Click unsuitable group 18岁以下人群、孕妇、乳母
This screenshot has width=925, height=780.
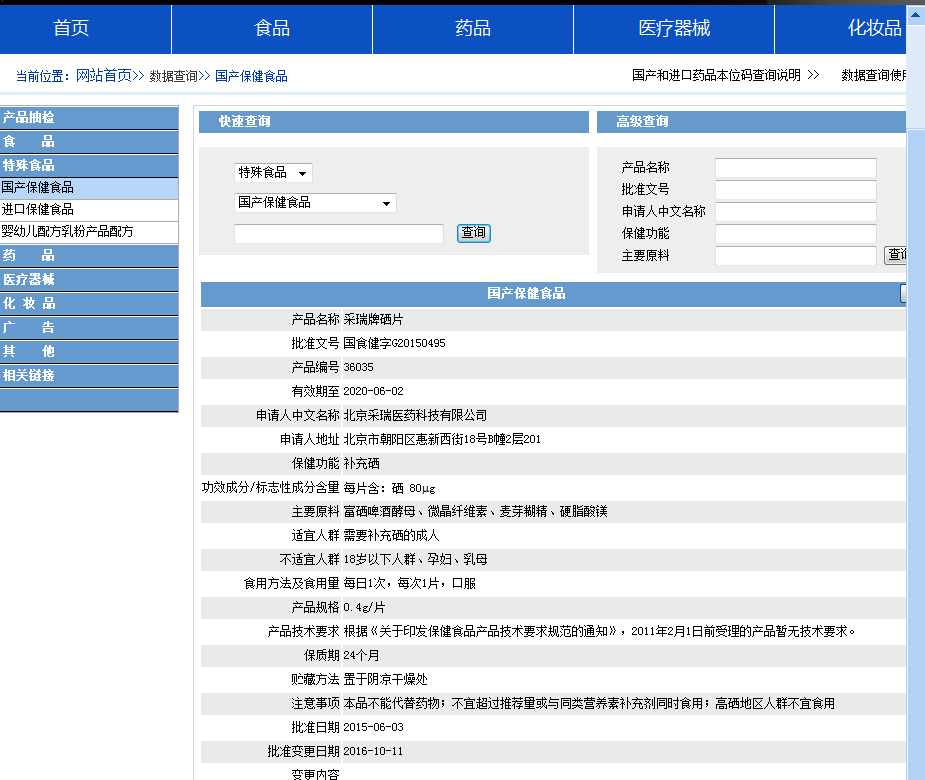click(415, 559)
